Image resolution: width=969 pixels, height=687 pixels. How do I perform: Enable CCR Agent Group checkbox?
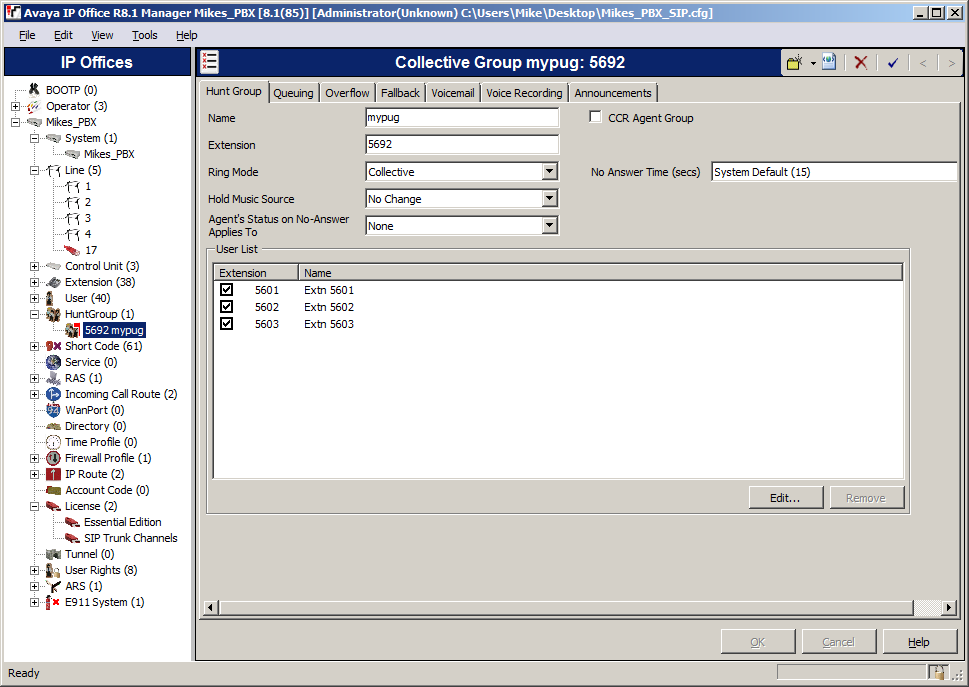coord(595,117)
